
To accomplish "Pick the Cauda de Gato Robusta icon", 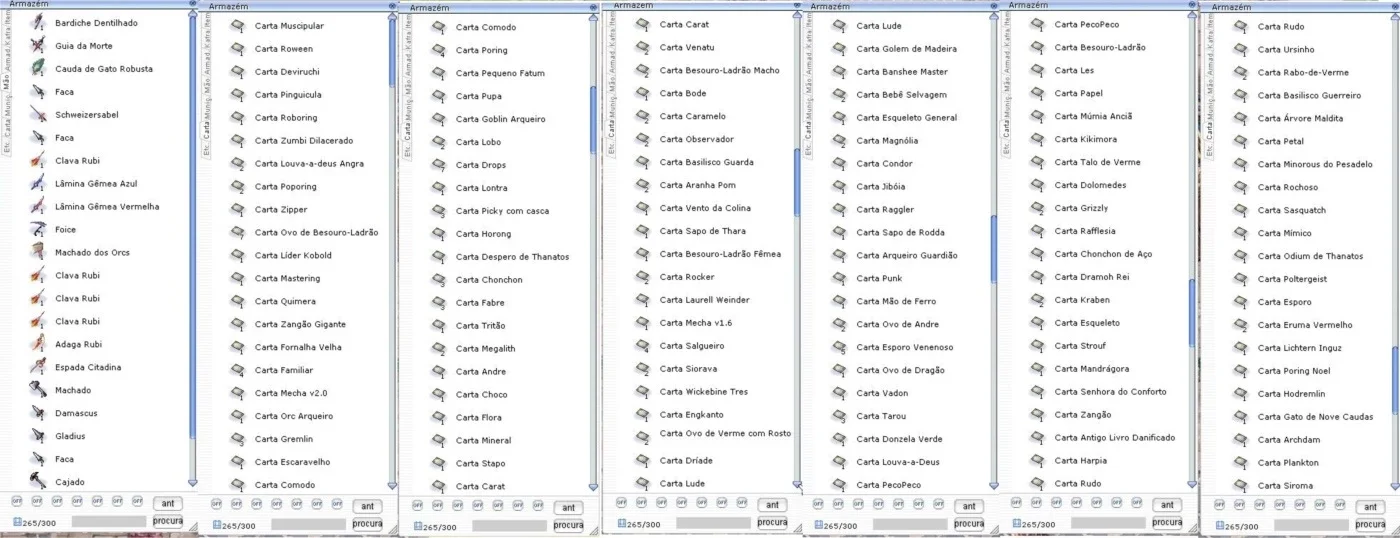I will [x=37, y=69].
